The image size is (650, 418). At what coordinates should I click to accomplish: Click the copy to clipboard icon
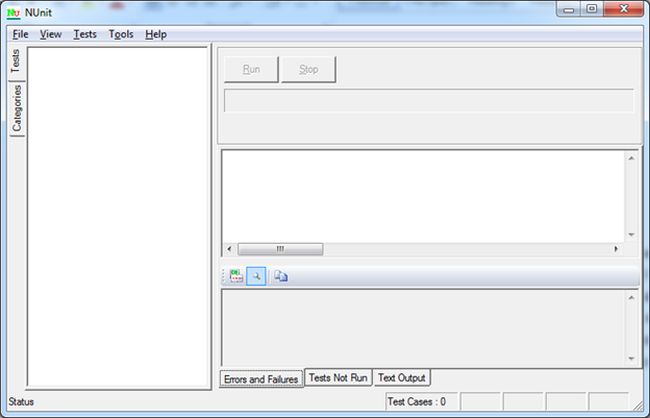click(x=281, y=276)
